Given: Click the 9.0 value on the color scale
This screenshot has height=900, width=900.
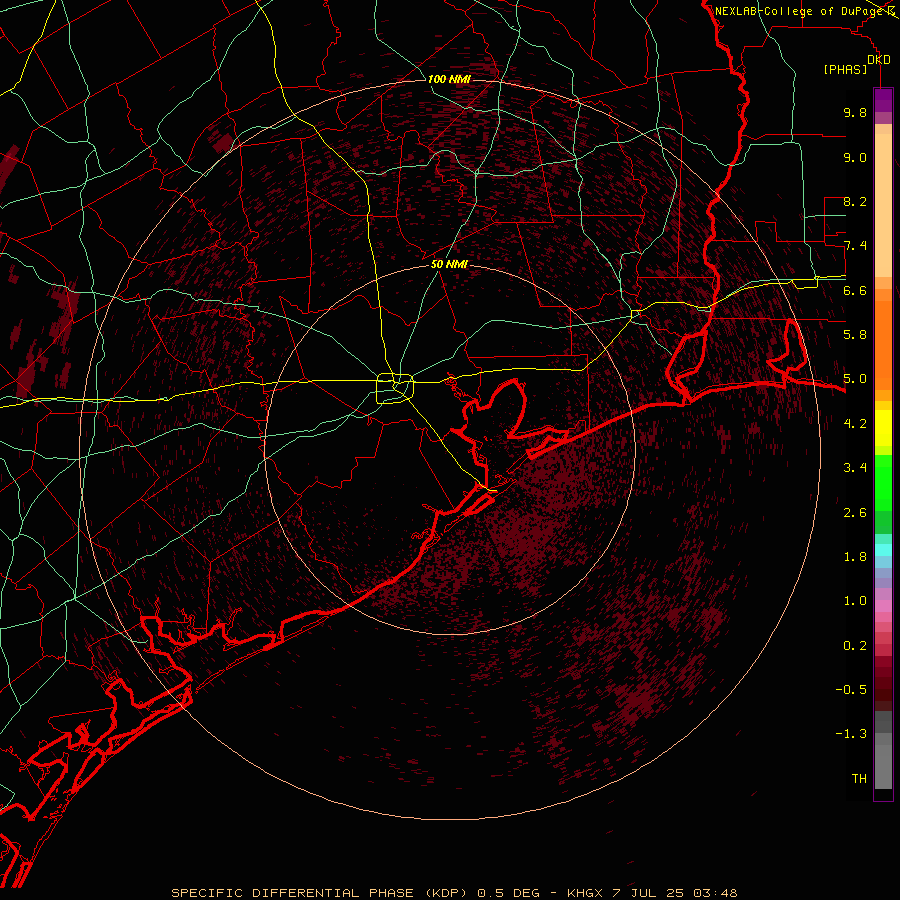Looking at the screenshot, I should pos(855,158).
